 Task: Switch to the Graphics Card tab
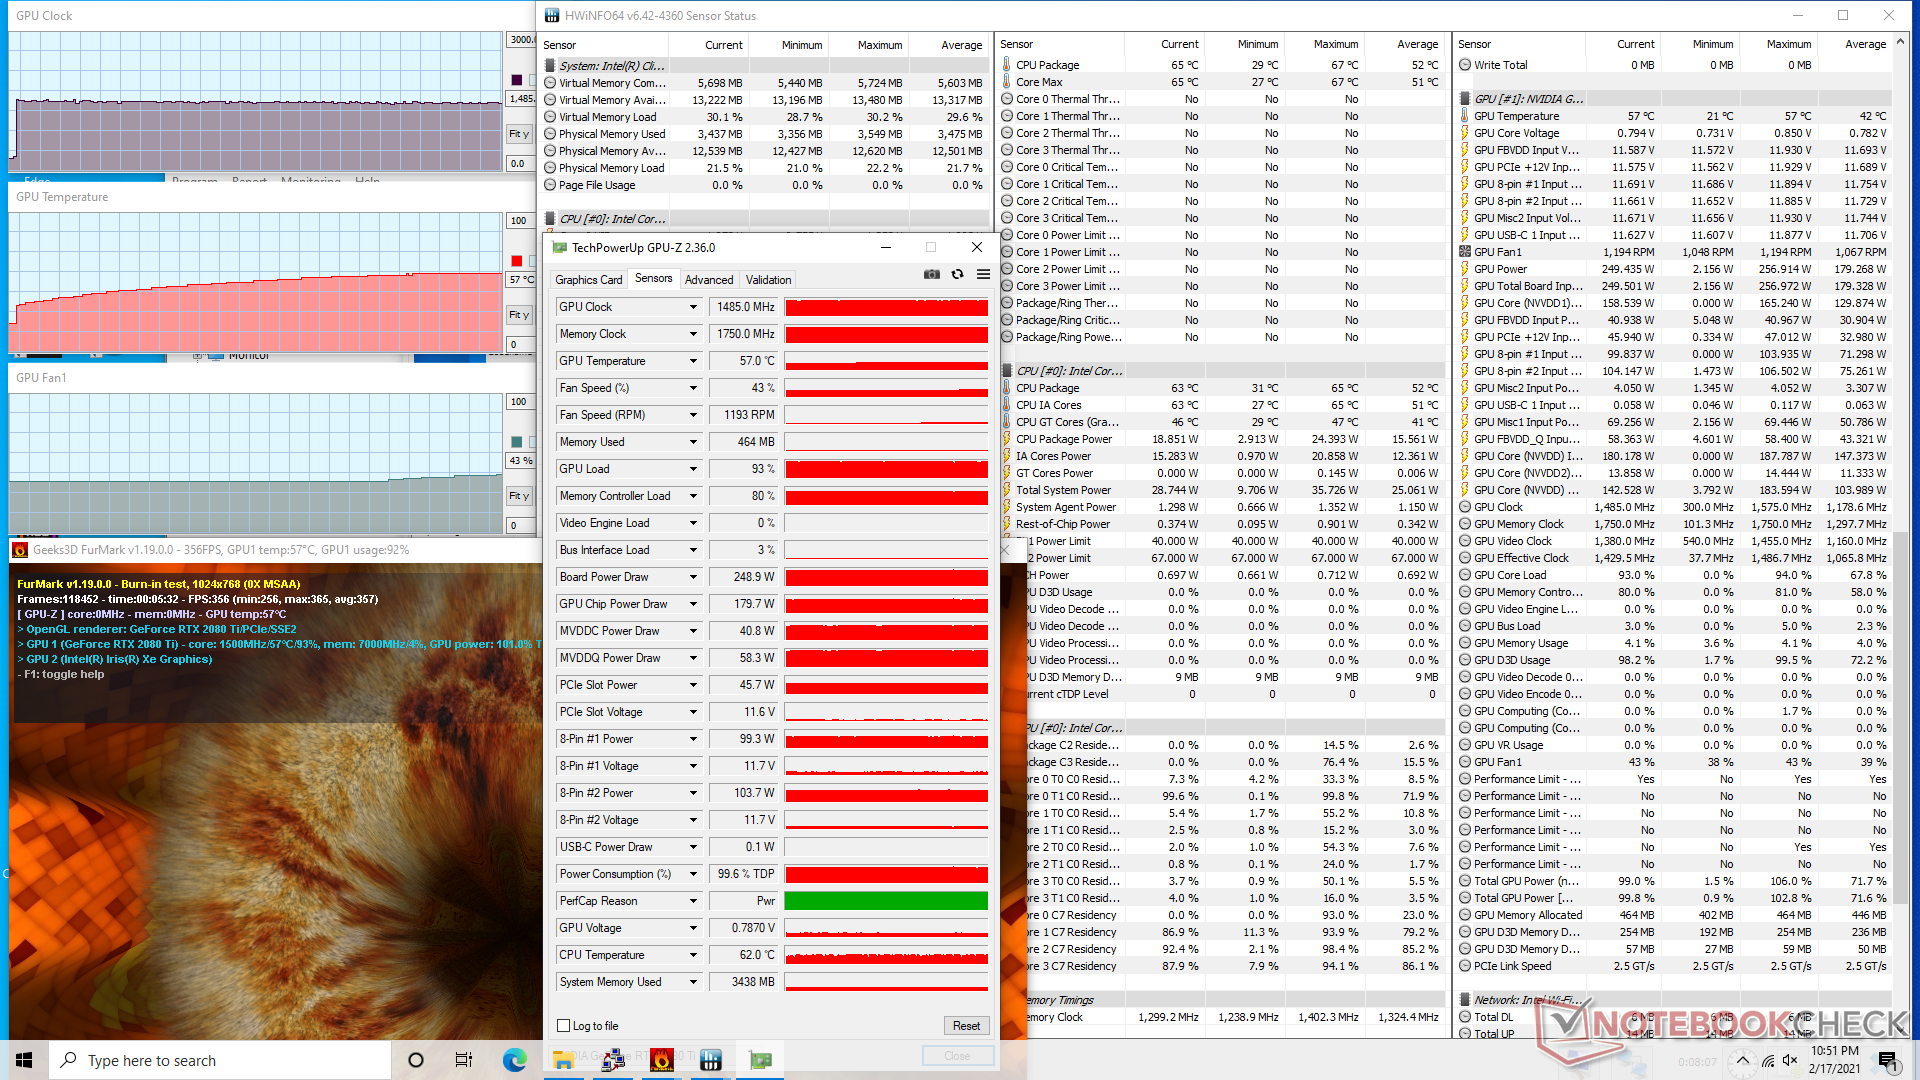click(589, 280)
